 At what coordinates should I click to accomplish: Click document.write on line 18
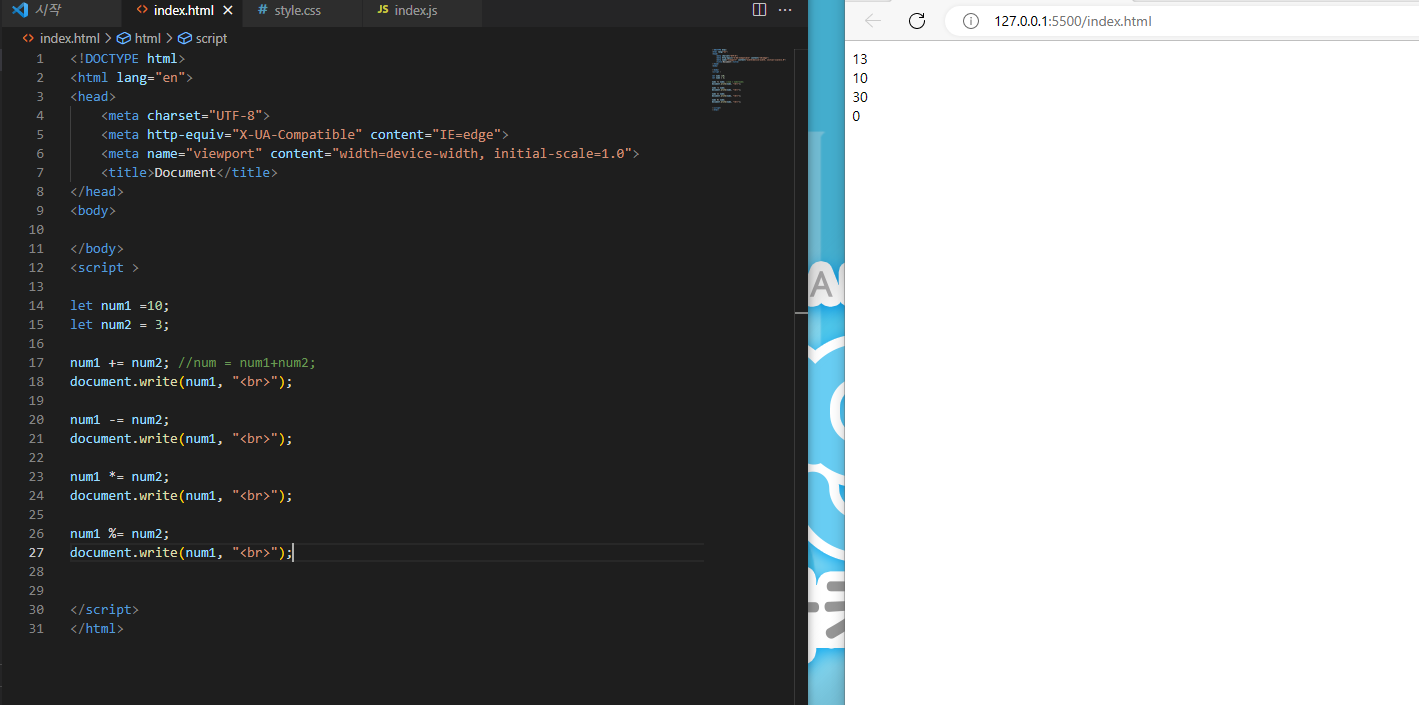(124, 382)
